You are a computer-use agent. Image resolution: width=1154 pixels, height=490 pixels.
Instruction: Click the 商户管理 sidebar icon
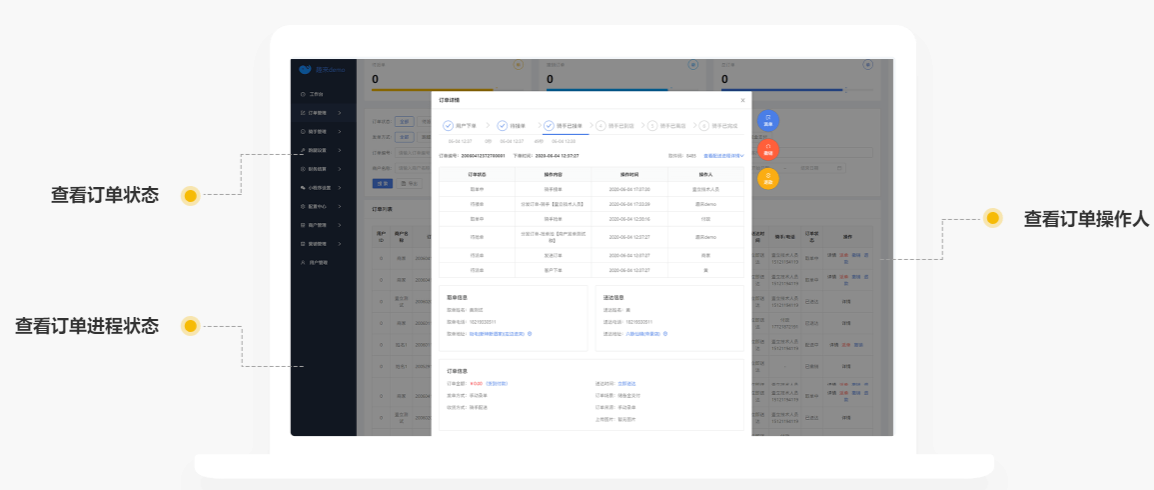302,225
